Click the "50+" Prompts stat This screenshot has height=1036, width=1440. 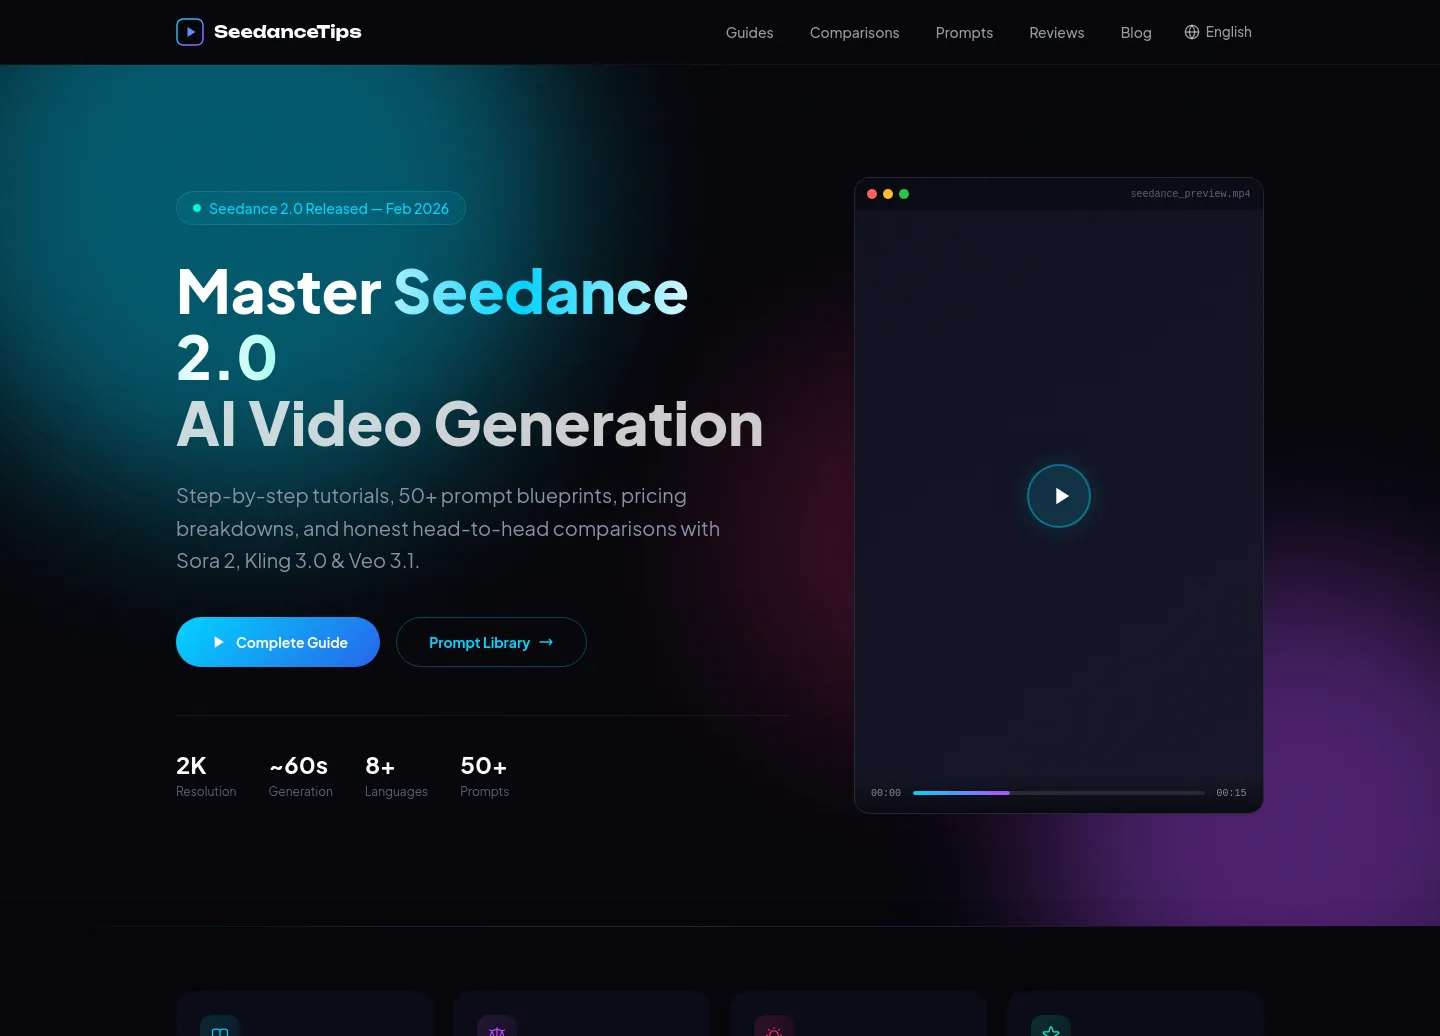tap(485, 776)
